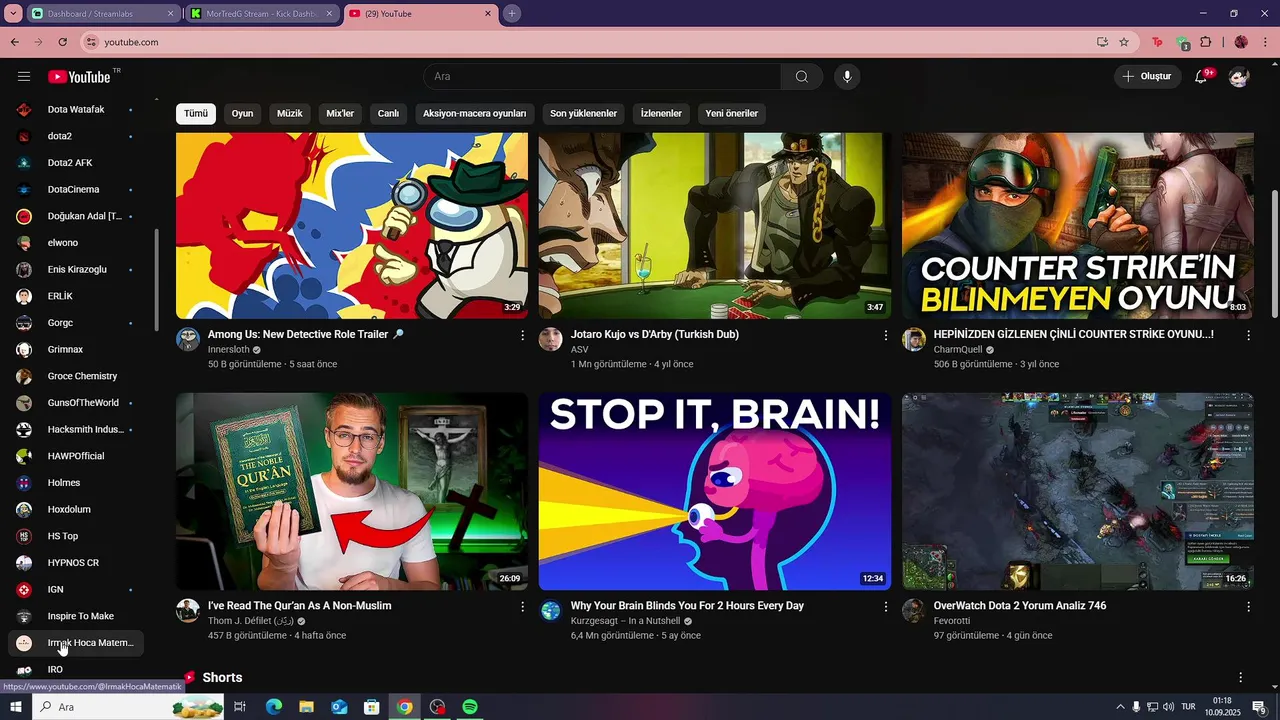The image size is (1280, 720).
Task: Click the Fevorotti channel avatar
Action: click(914, 610)
